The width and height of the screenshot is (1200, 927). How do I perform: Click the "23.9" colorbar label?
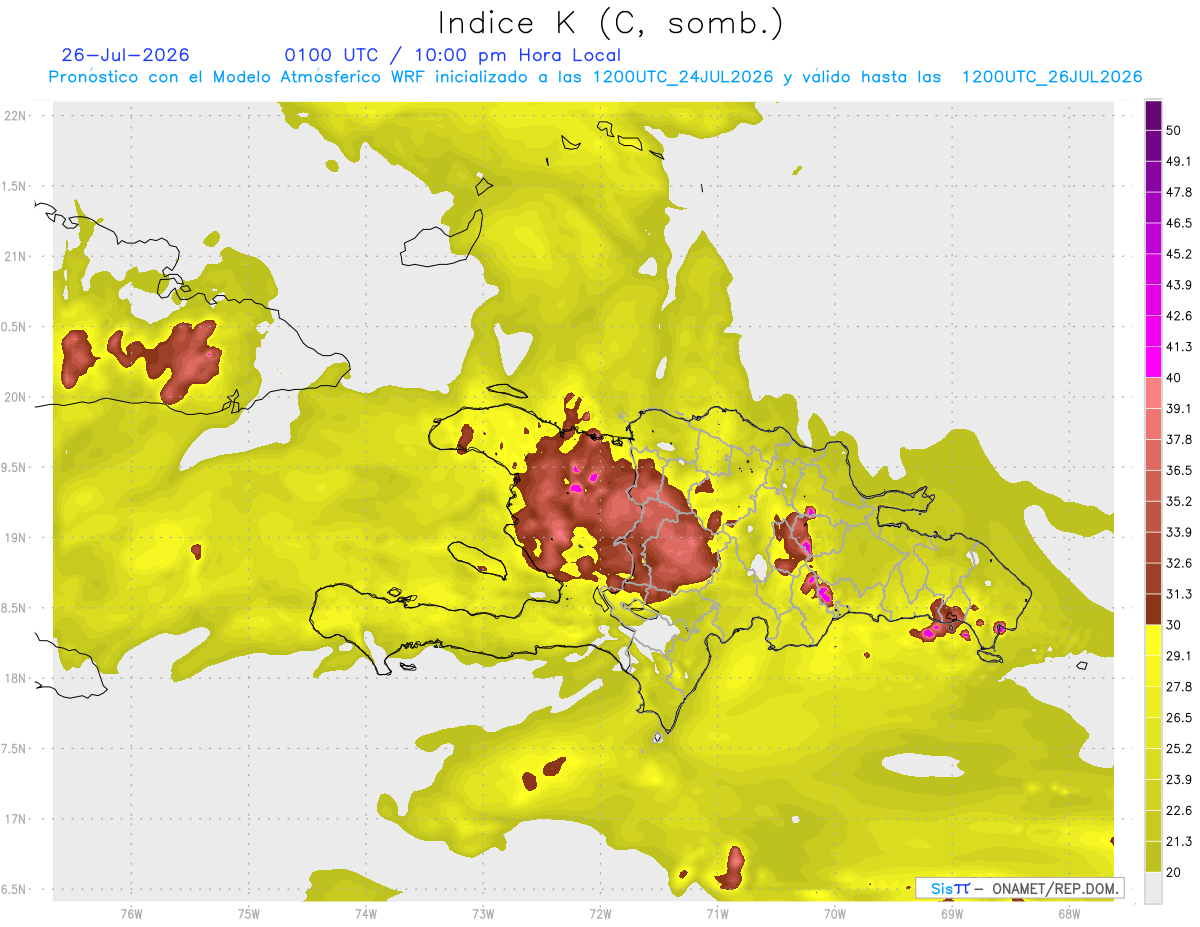pos(1179,779)
